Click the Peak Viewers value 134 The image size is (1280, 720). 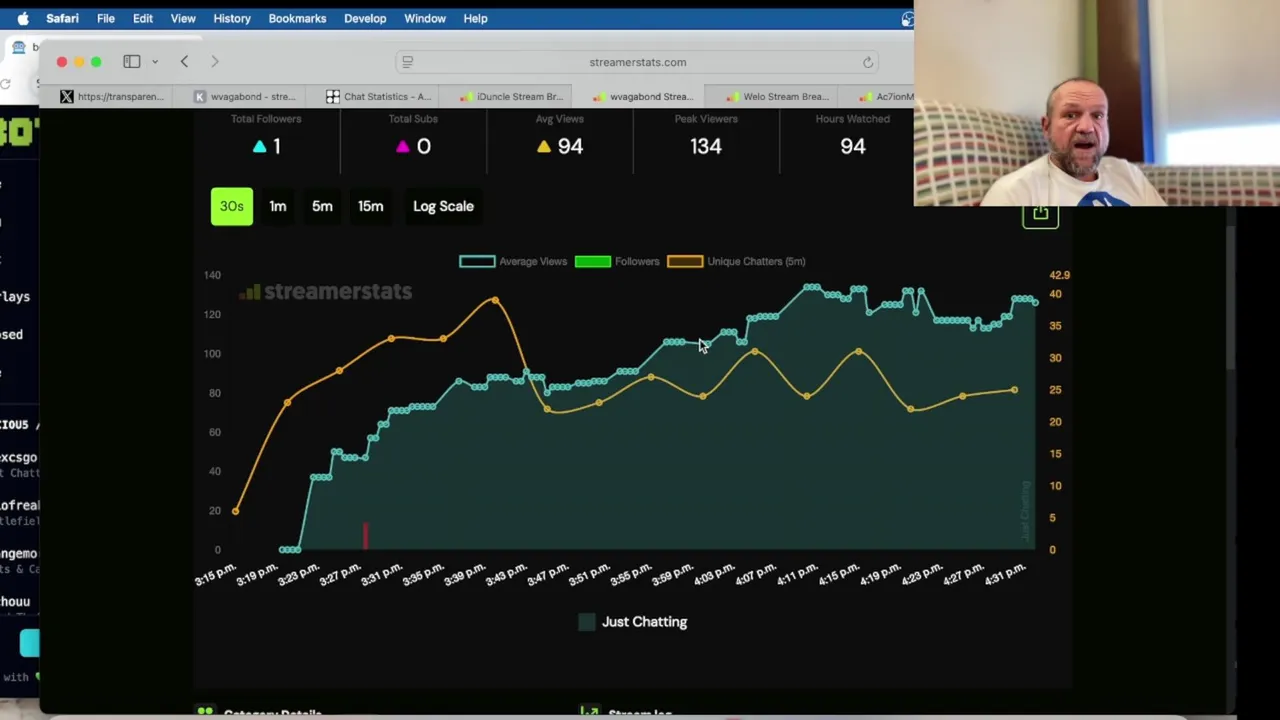[706, 146]
